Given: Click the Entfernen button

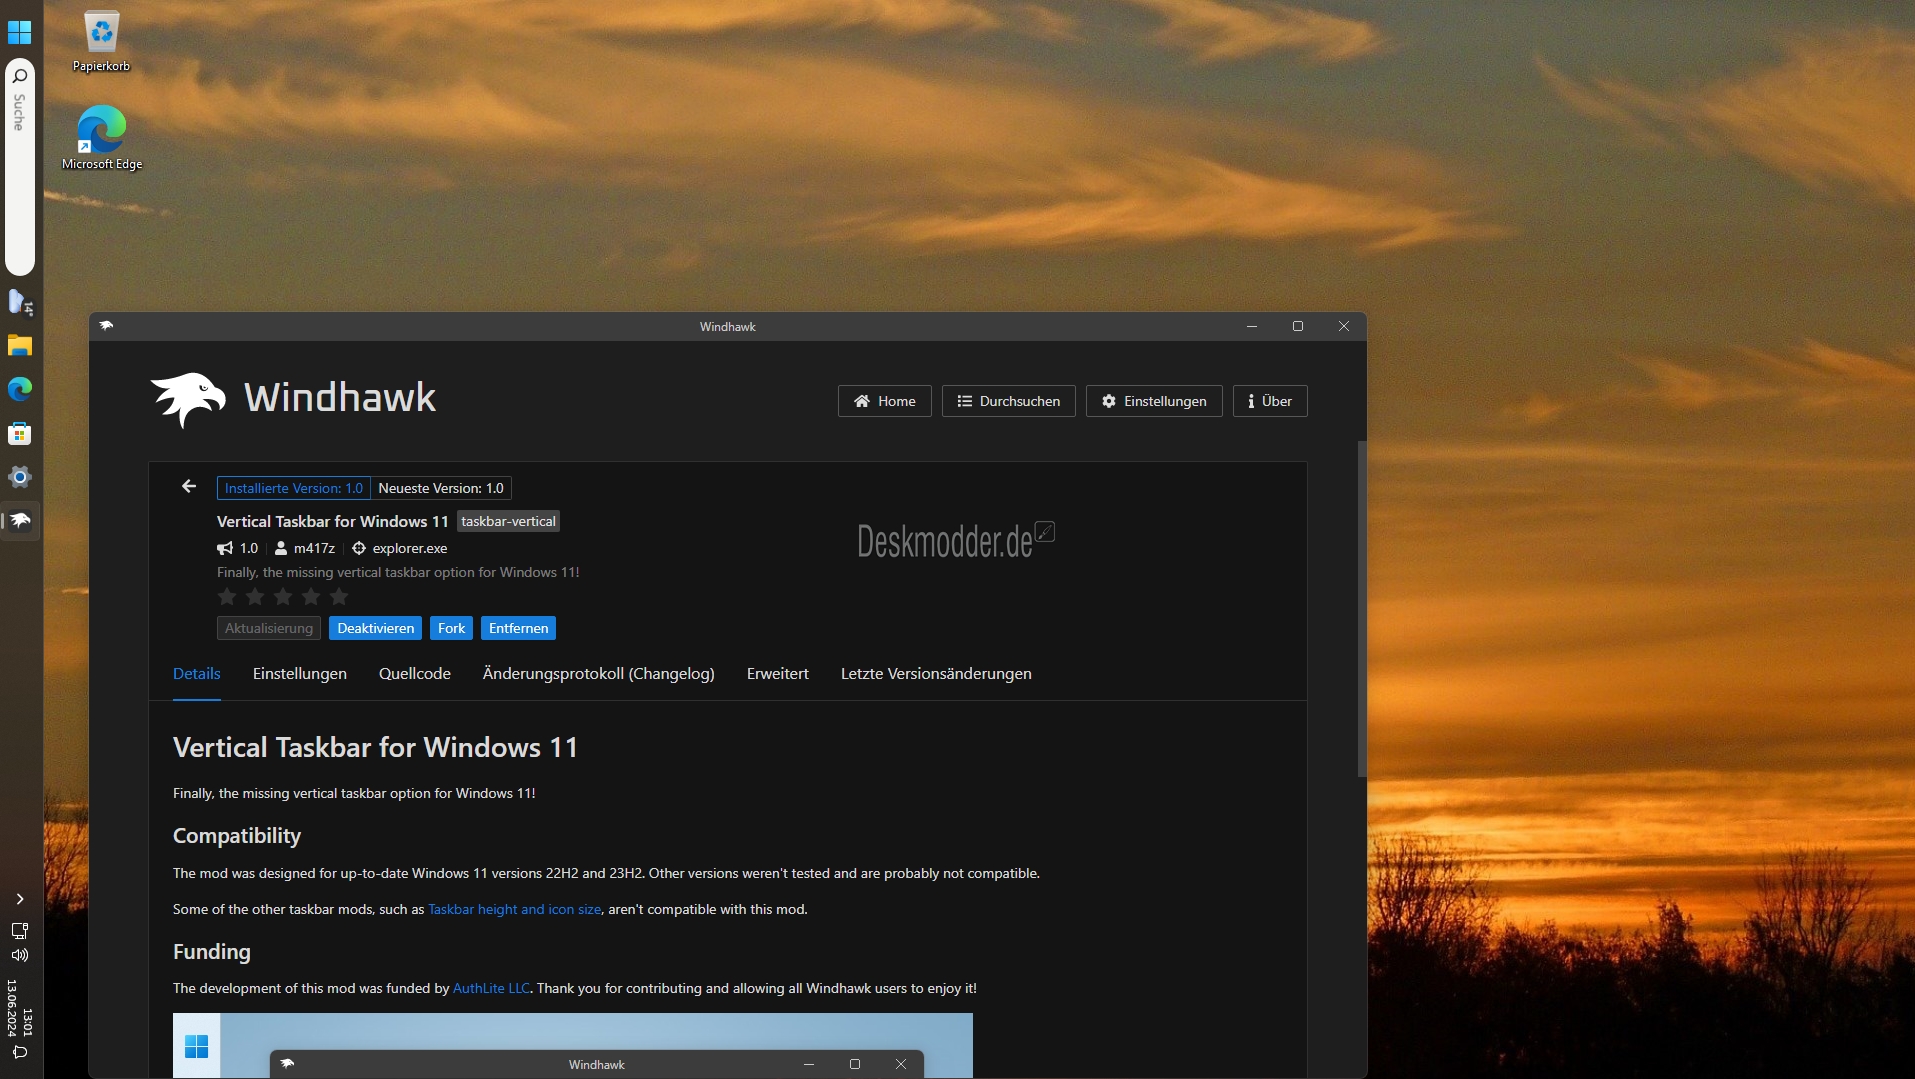Looking at the screenshot, I should [x=518, y=628].
